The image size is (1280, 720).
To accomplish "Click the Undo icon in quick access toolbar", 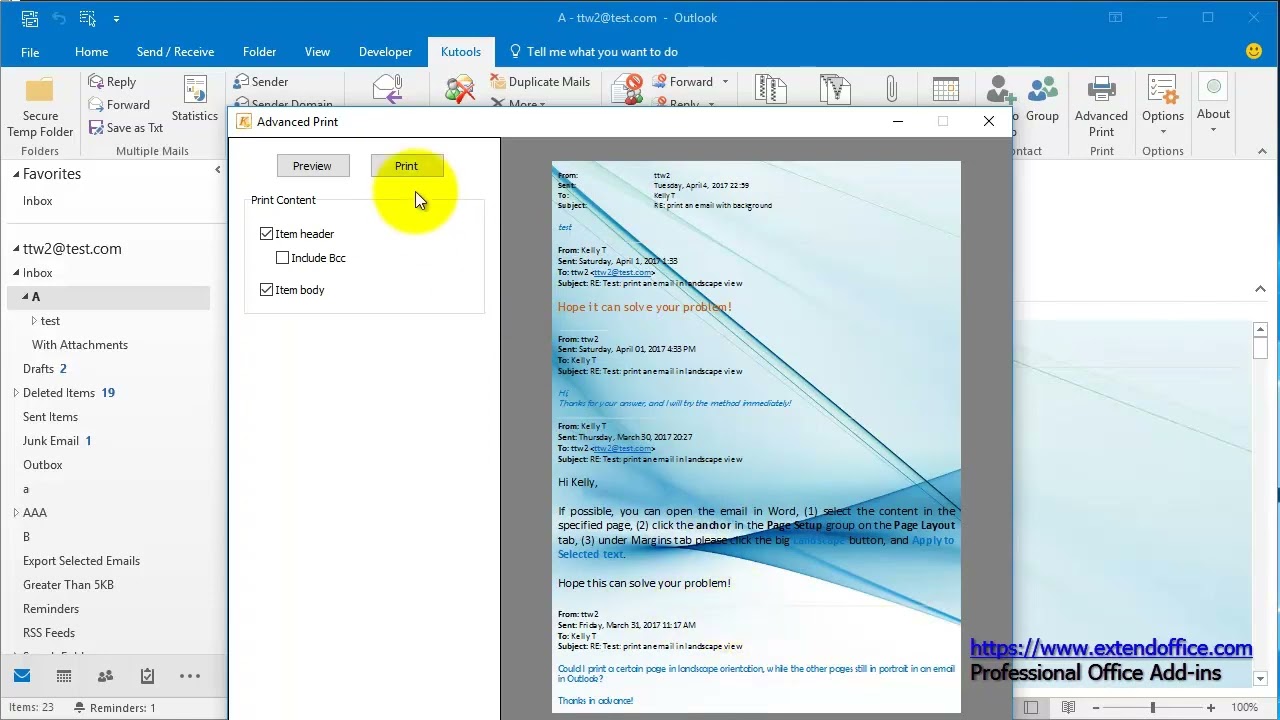I will click(59, 18).
